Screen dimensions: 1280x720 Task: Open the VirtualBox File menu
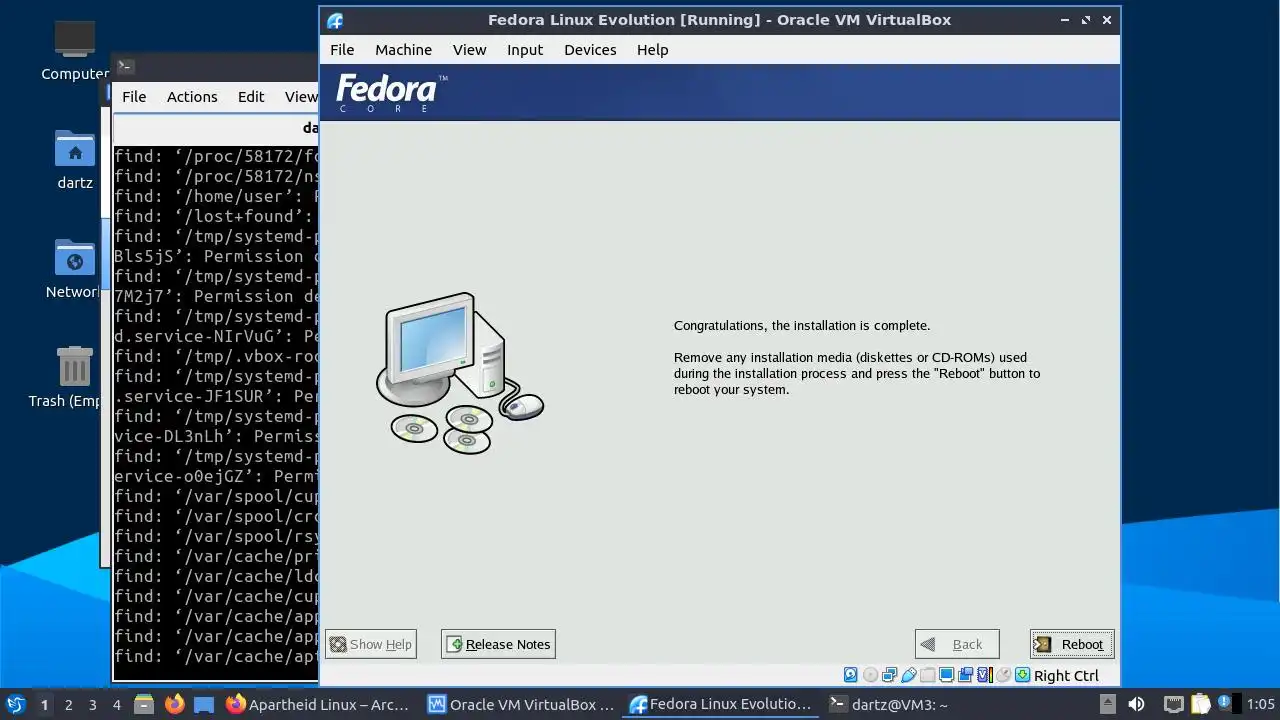(x=342, y=49)
